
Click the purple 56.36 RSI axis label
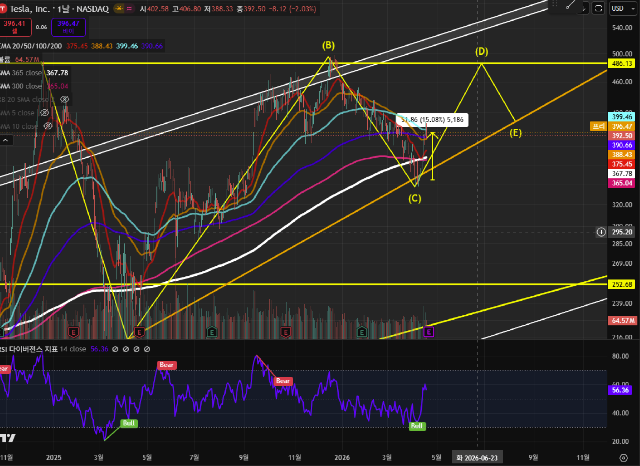[x=620, y=390]
